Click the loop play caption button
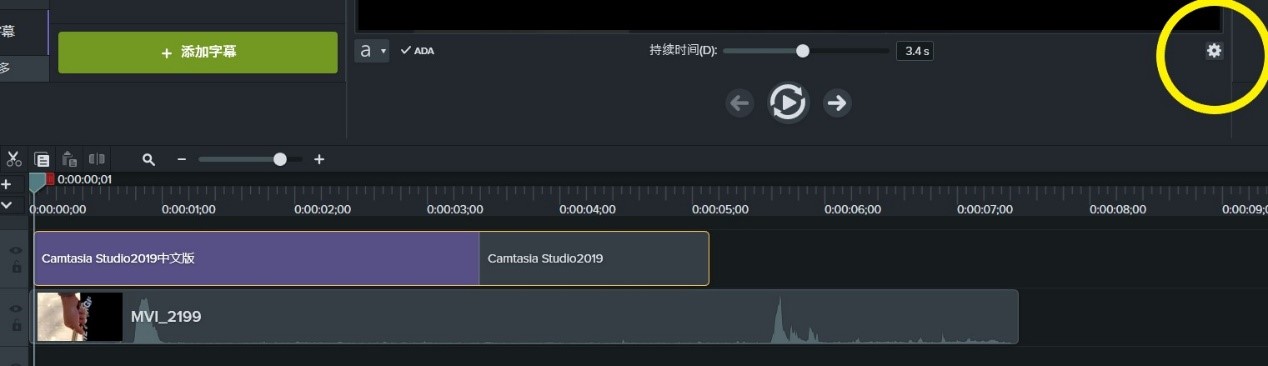1268x366 pixels. pos(788,102)
